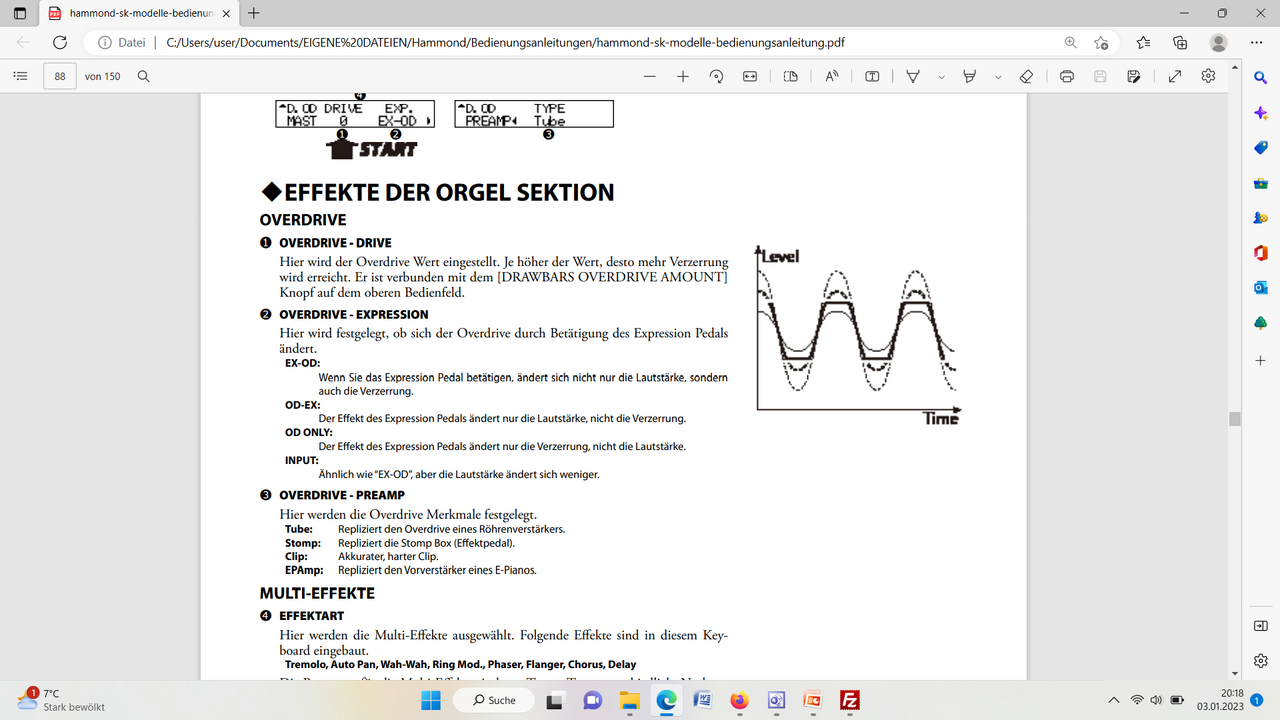
Task: Open the network and volume quick settings
Action: coord(1157,700)
